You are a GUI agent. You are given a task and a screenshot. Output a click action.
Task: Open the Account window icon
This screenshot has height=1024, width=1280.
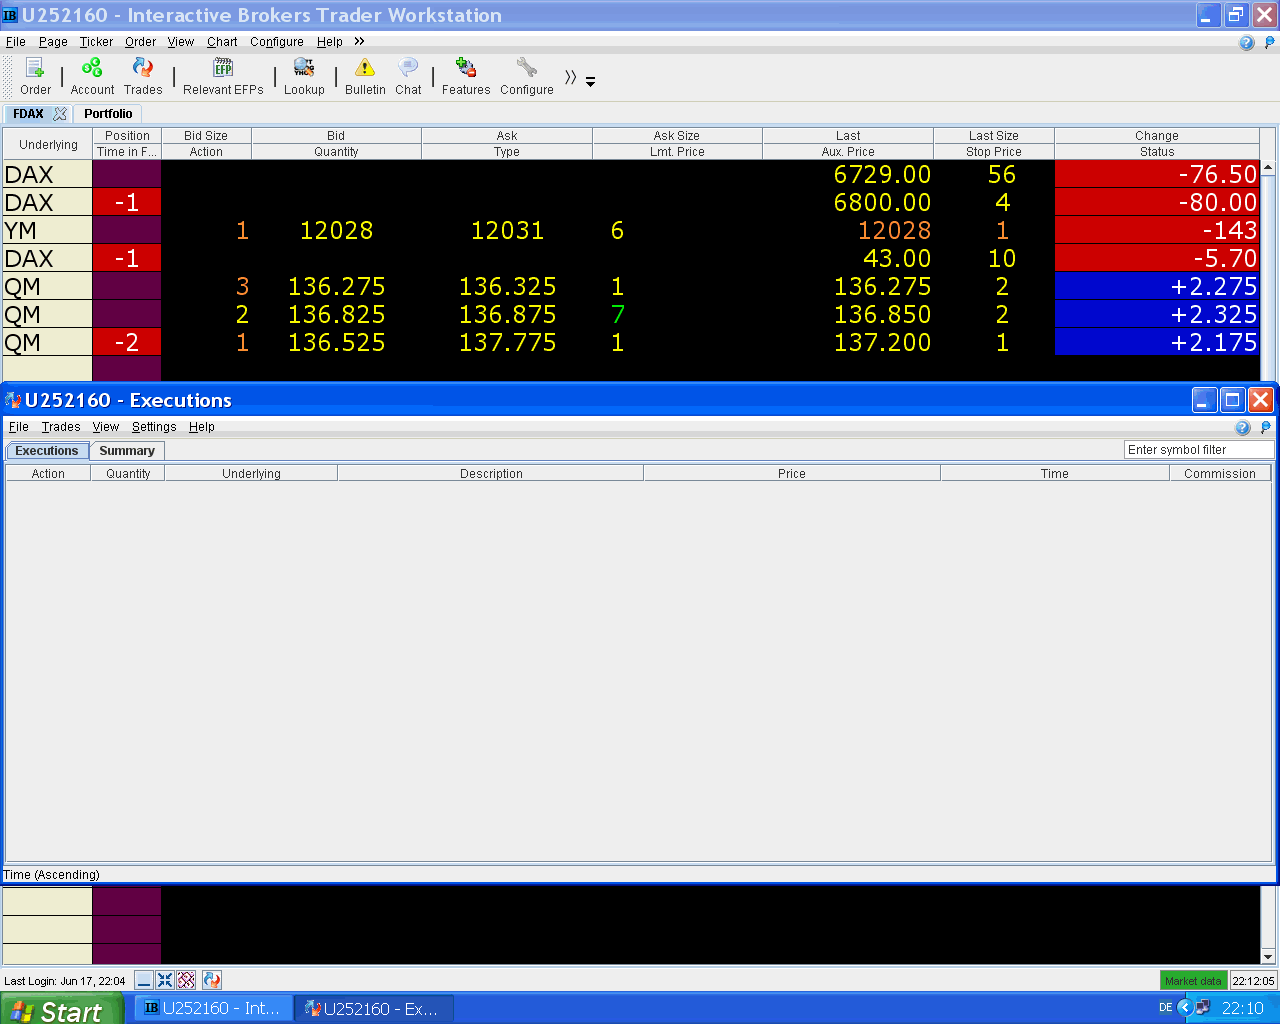pos(92,76)
